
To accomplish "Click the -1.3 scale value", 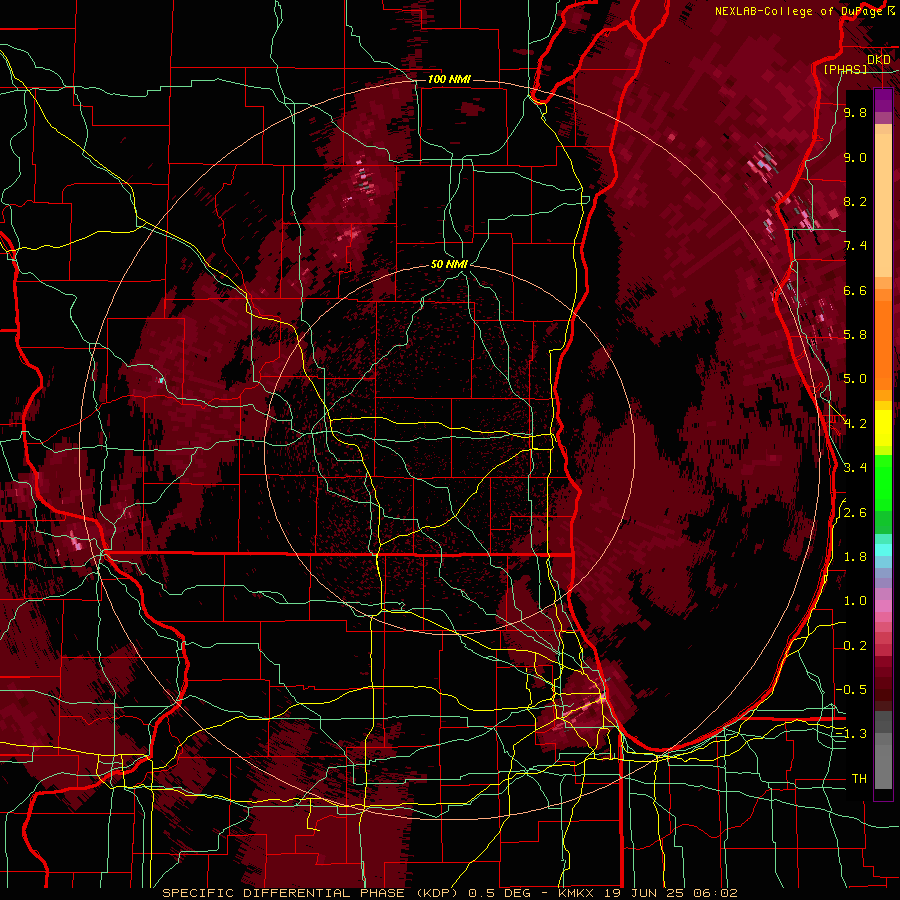I will [851, 734].
